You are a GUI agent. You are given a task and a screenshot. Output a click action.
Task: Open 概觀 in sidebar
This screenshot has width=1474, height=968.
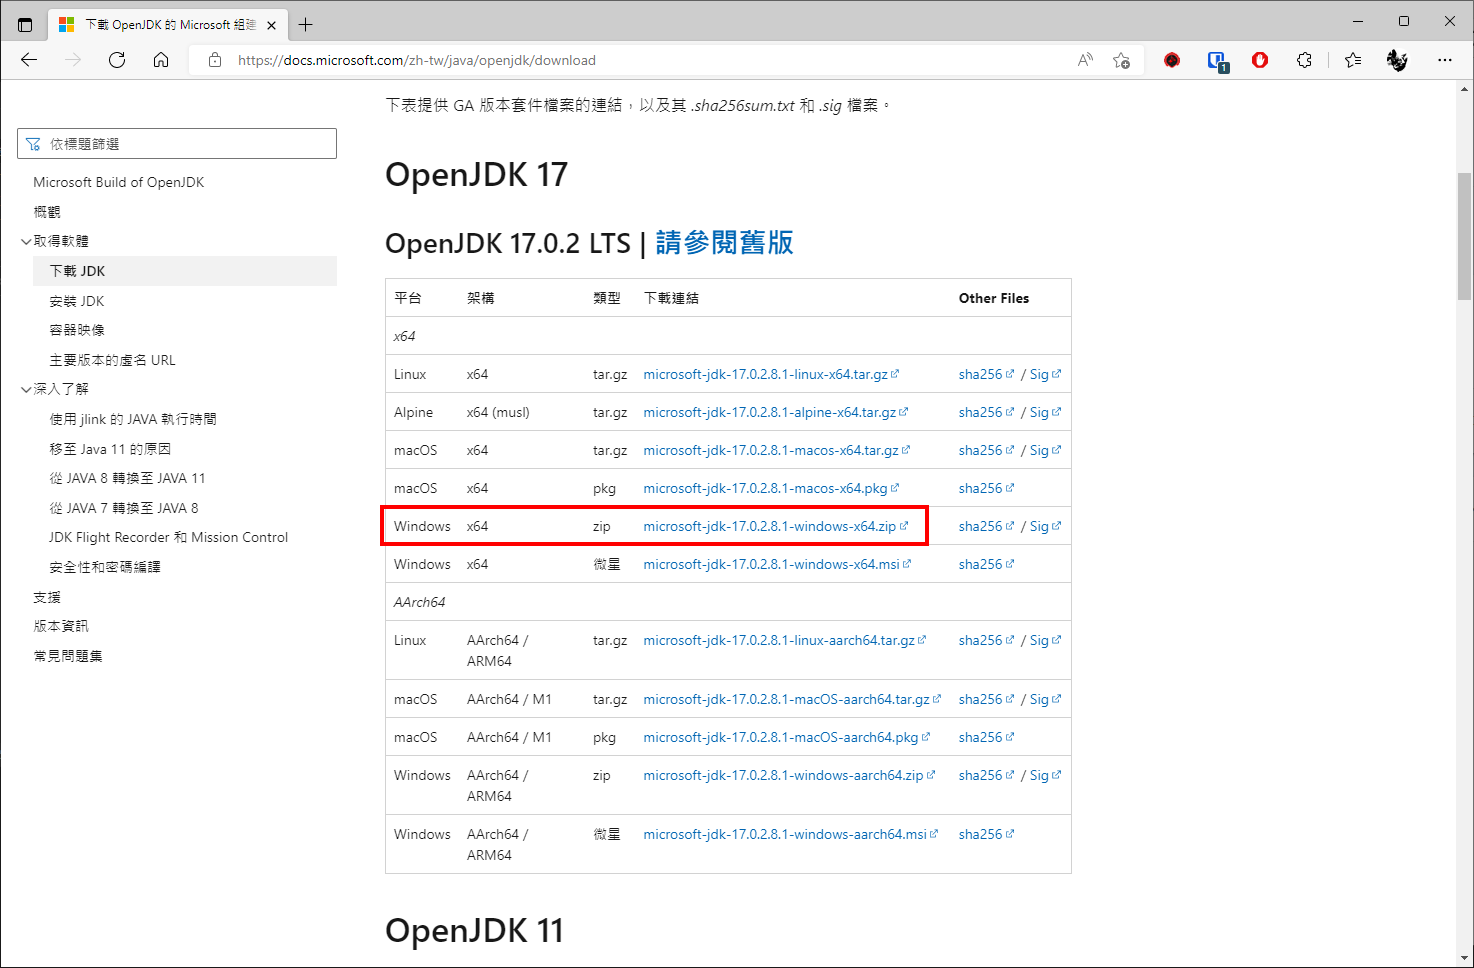(x=47, y=212)
